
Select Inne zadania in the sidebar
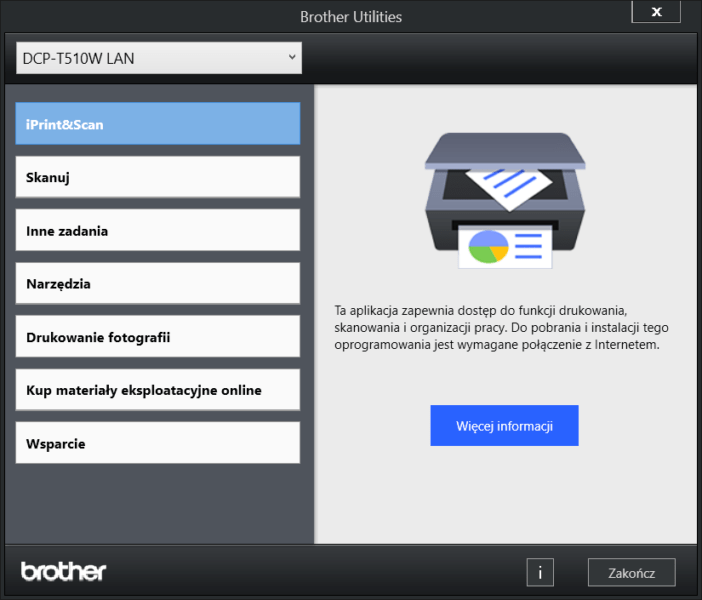[x=158, y=230]
